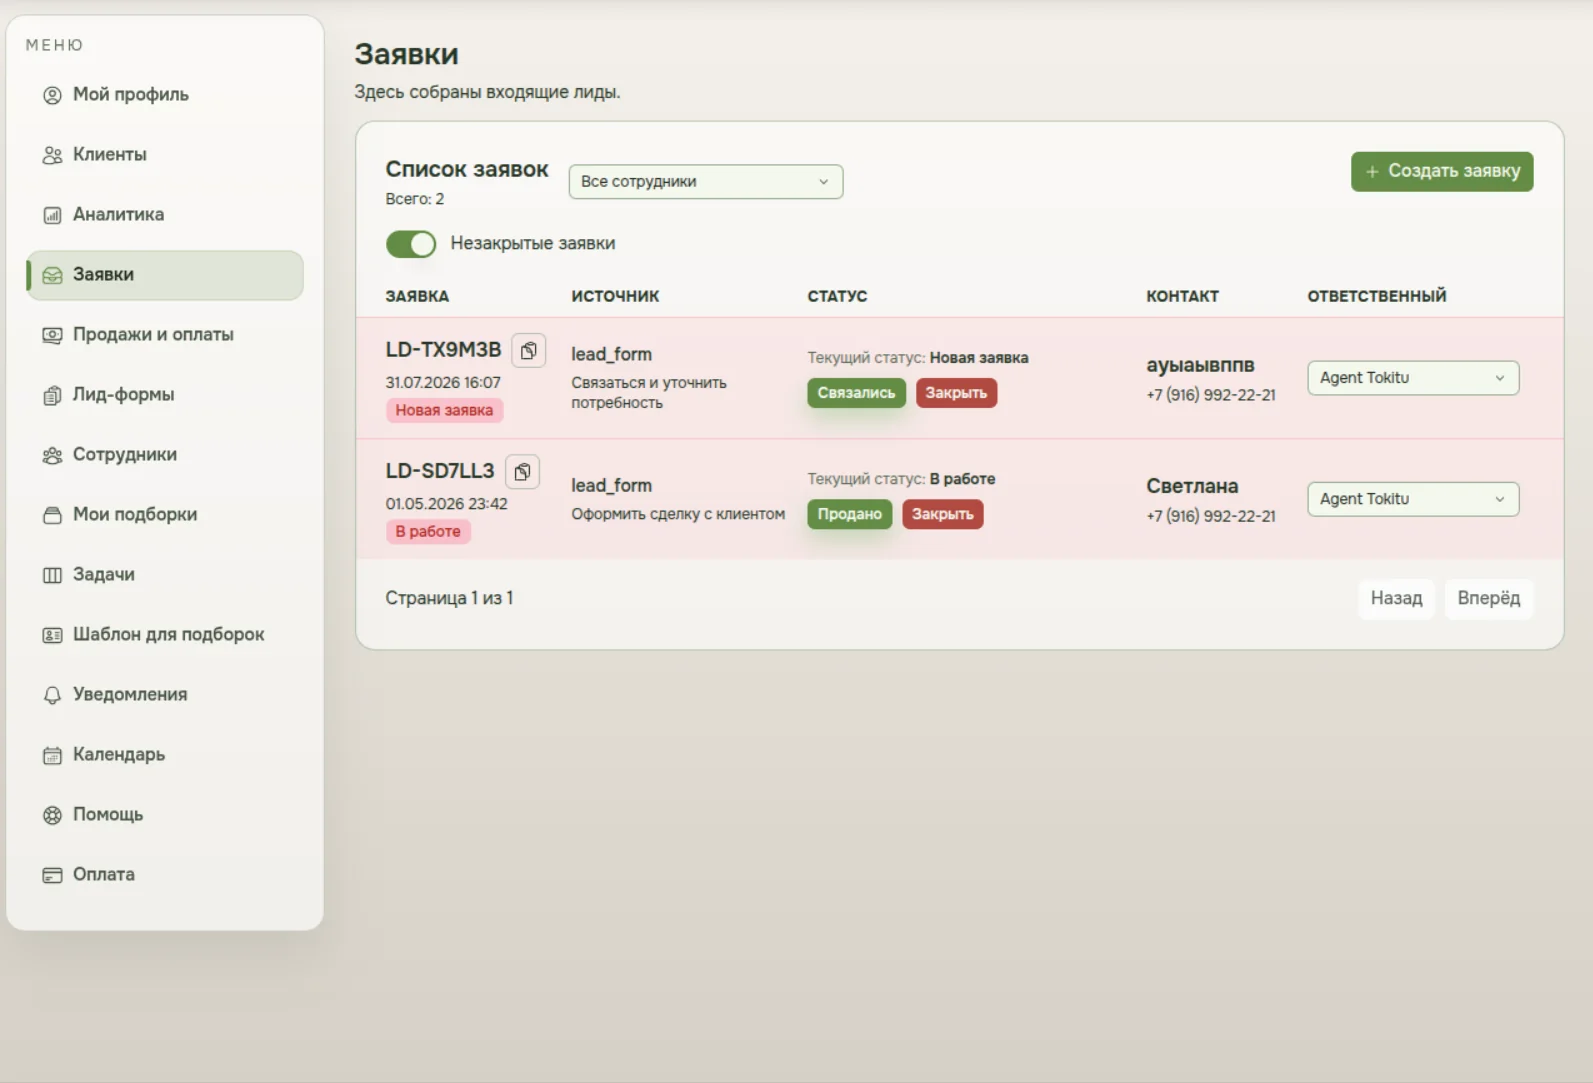Mark lead LD-TX9M3B as Связались
This screenshot has height=1083, width=1593.
(856, 393)
